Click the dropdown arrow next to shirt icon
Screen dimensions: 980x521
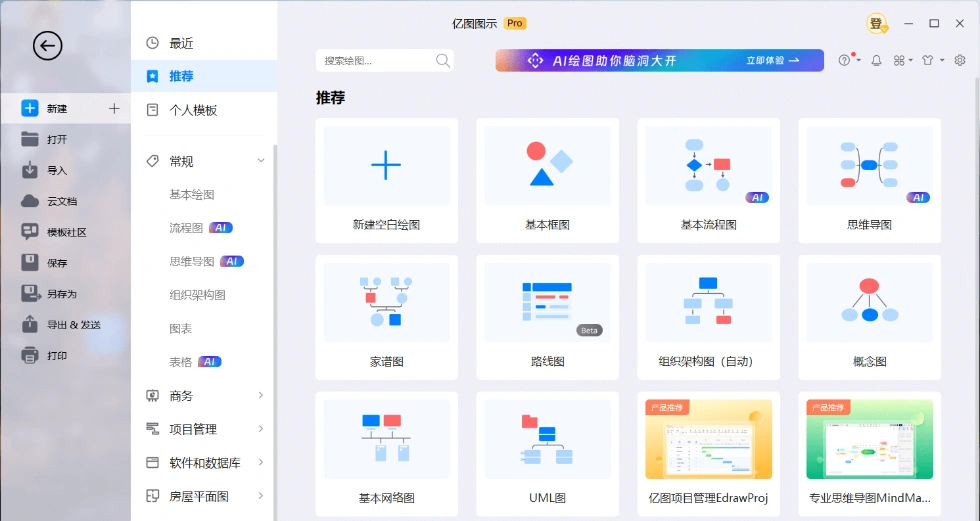tap(942, 61)
